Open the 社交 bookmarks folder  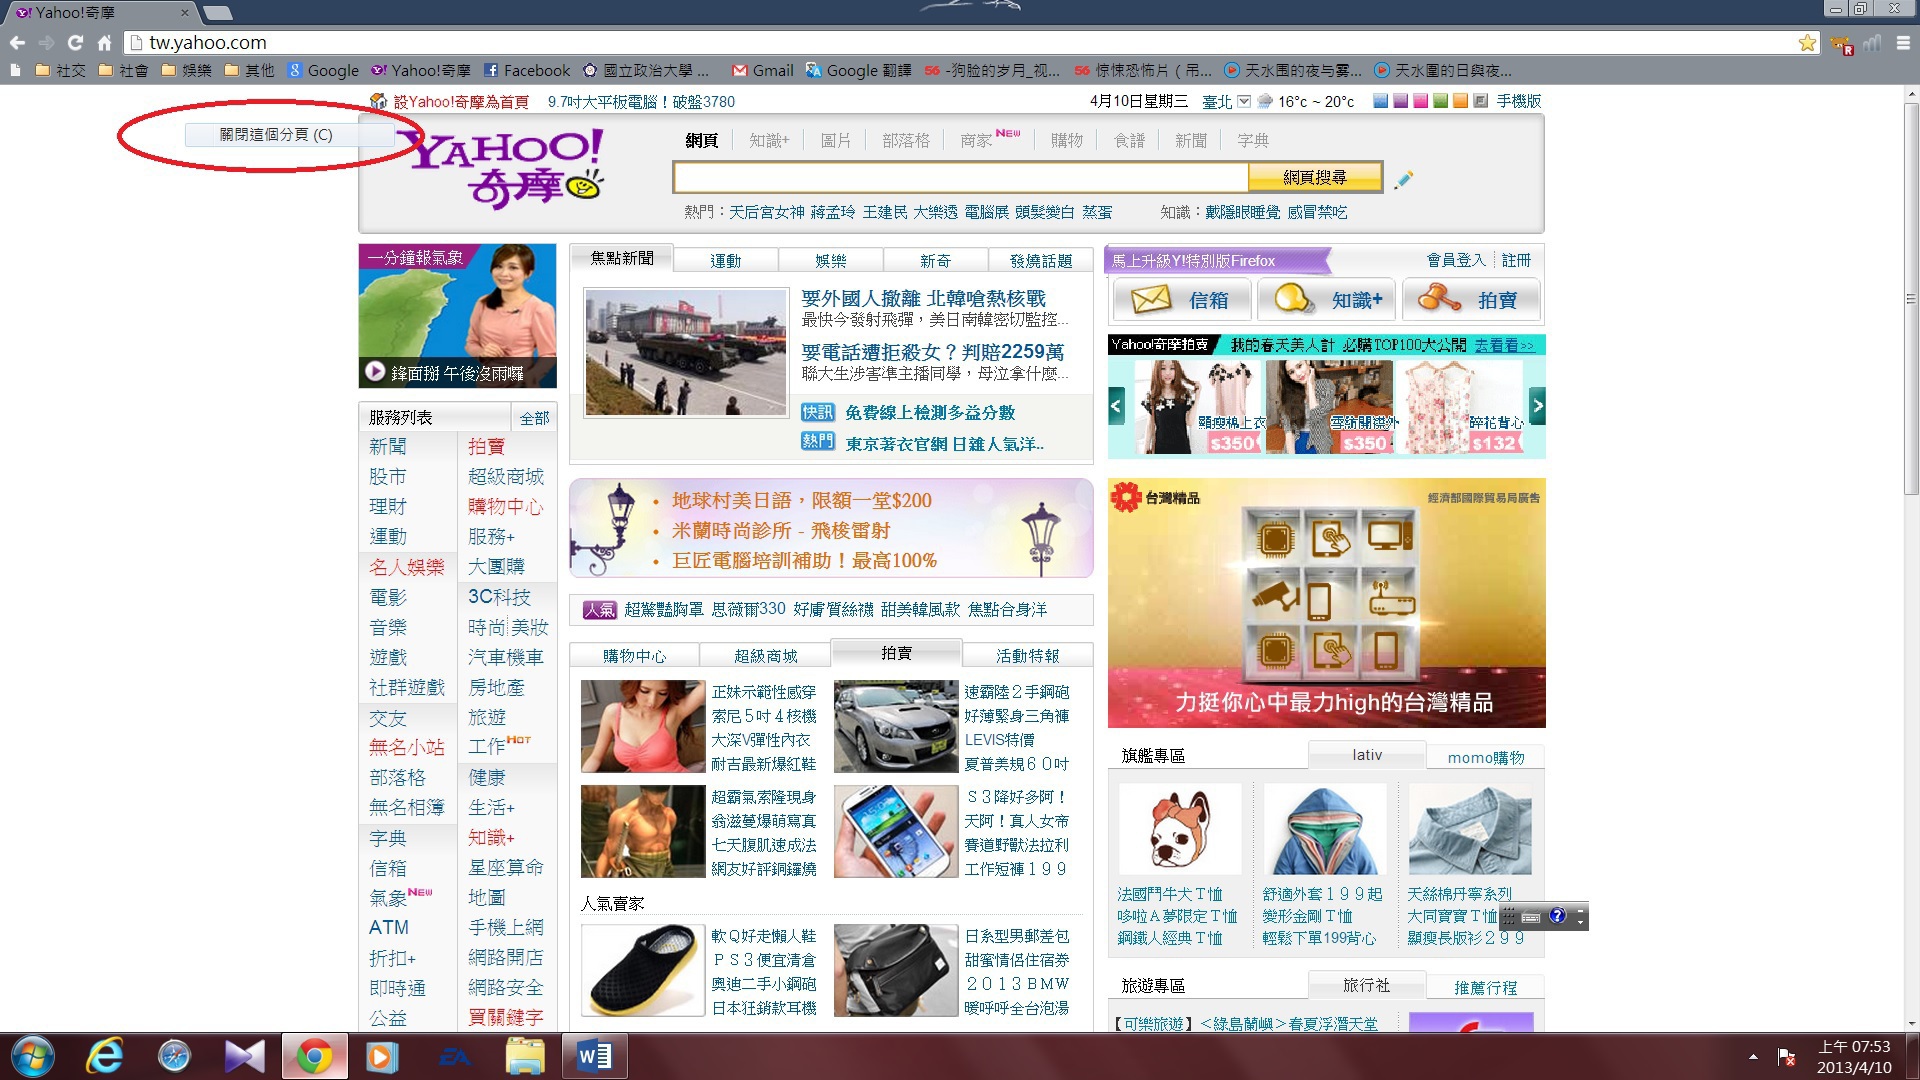coord(60,70)
